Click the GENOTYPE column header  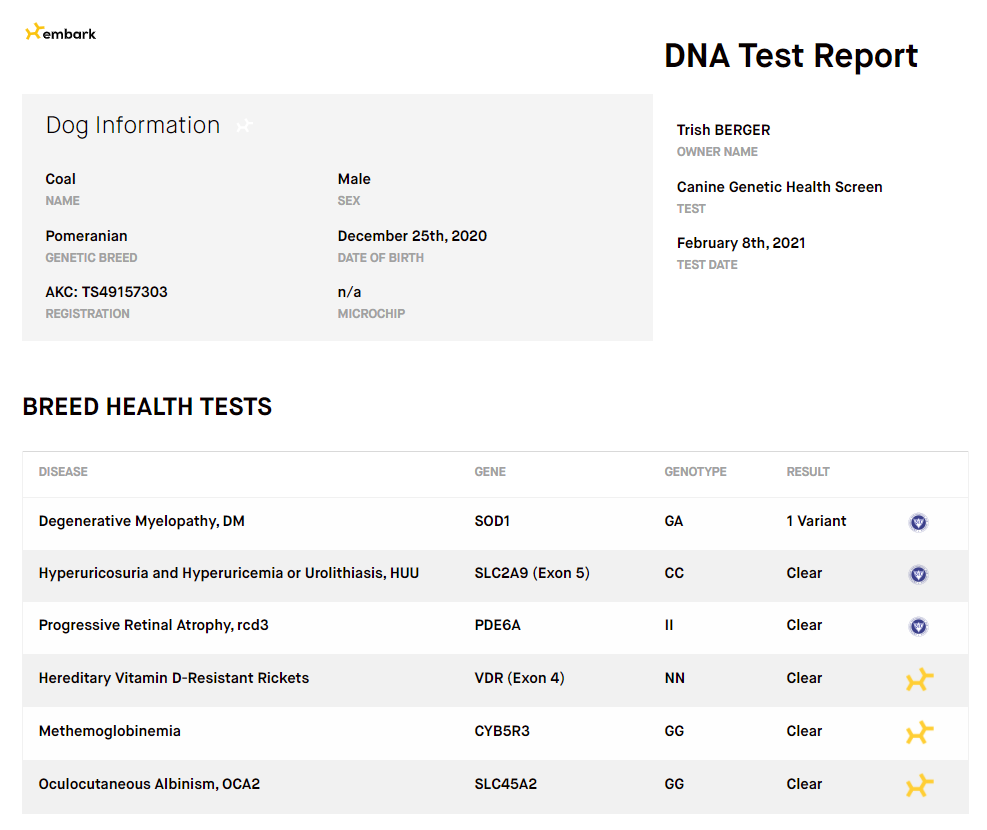point(695,472)
